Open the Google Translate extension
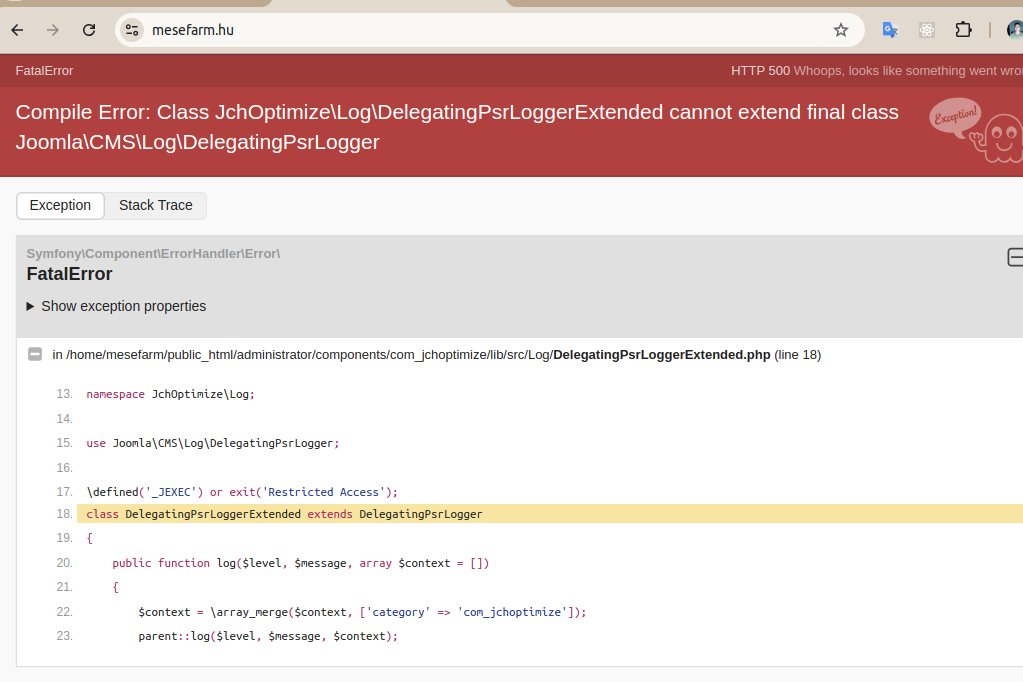The width and height of the screenshot is (1023, 682). tap(890, 30)
